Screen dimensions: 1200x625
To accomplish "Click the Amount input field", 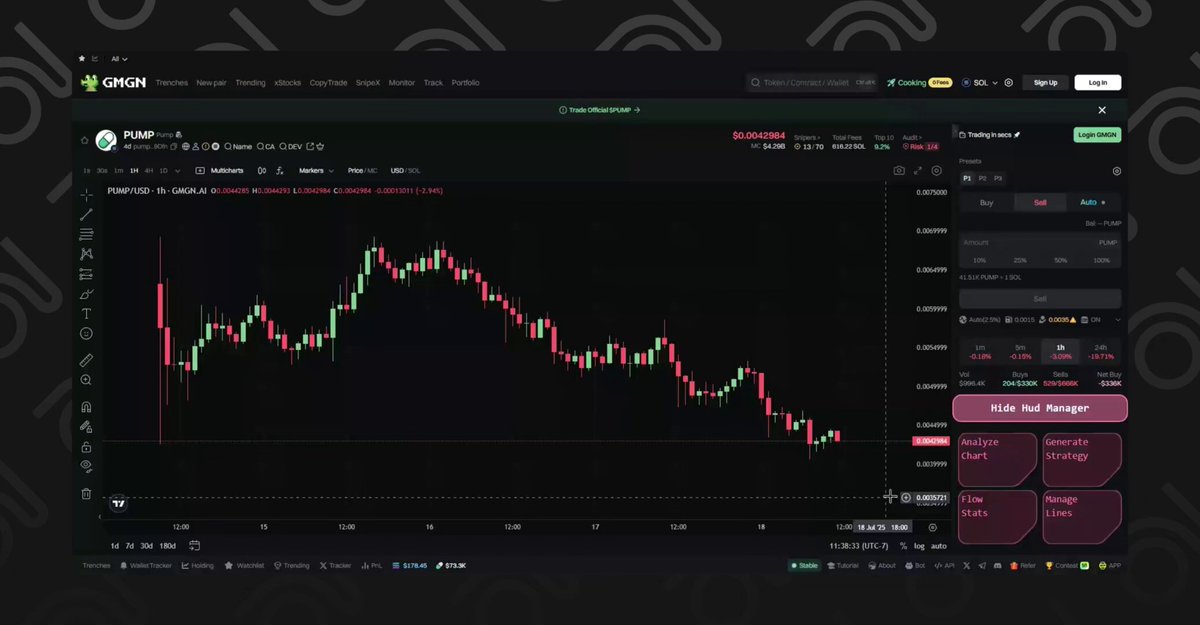I will [1040, 242].
